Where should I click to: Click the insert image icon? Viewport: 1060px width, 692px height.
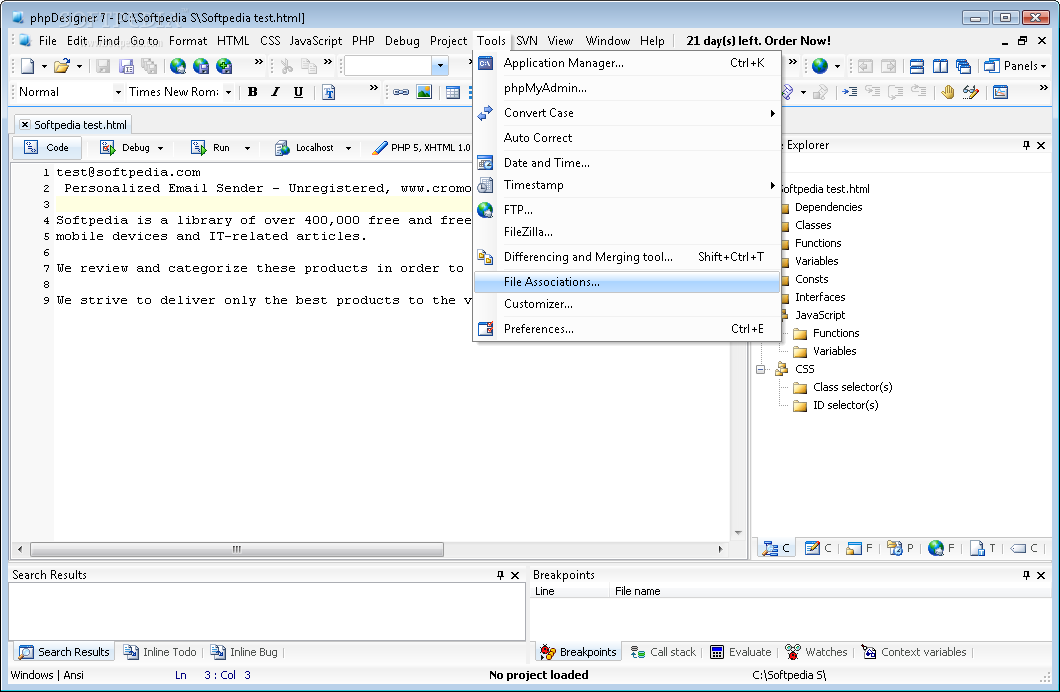pos(424,92)
